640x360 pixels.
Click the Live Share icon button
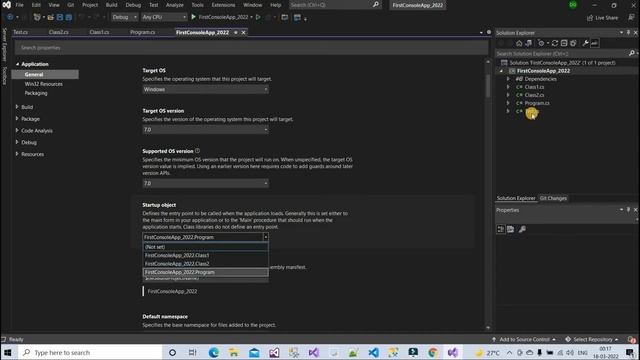pyautogui.click(x=602, y=18)
